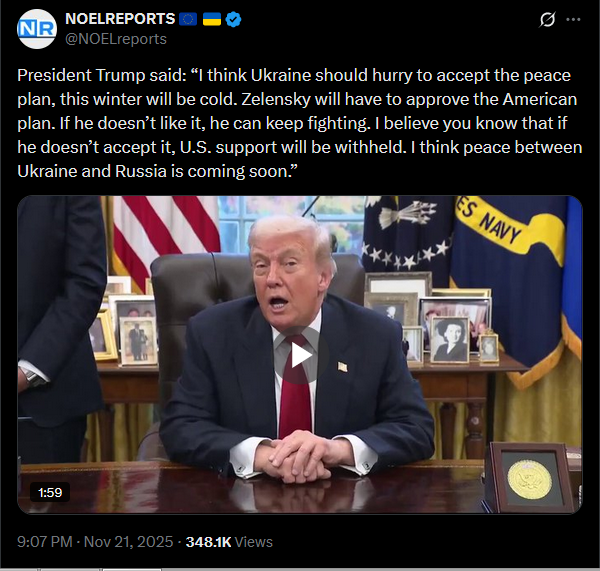This screenshot has height=571, width=600.
Task: Open the 9:07 PM post timestamp
Action: [45, 542]
